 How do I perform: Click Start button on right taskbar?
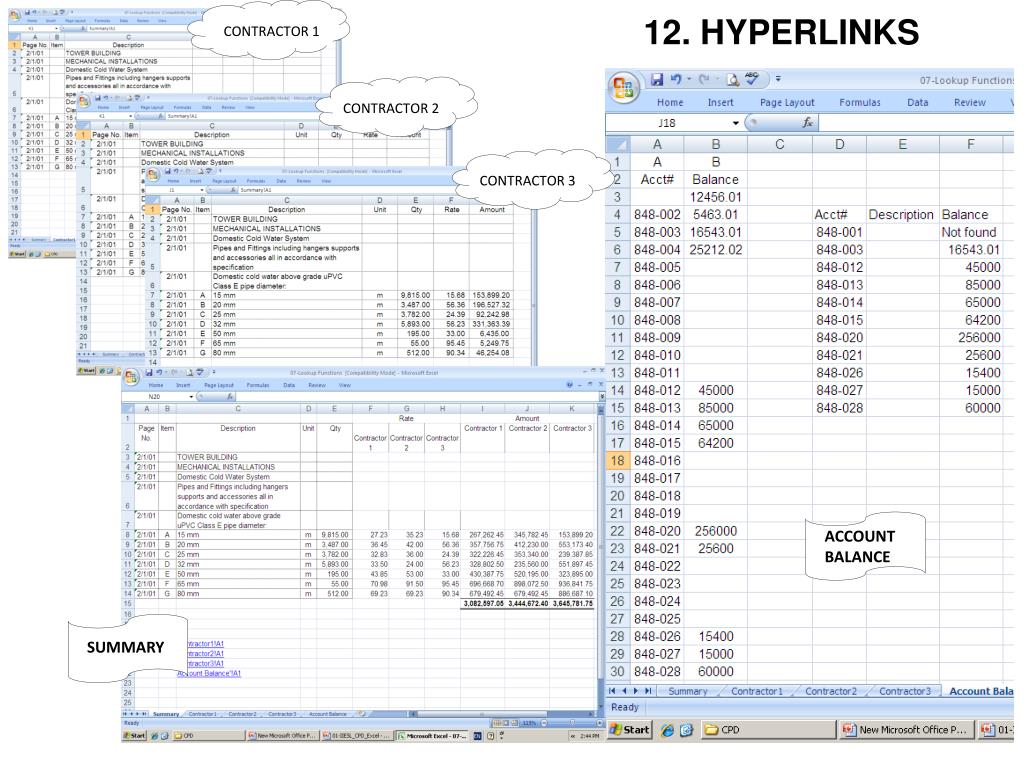(630, 729)
